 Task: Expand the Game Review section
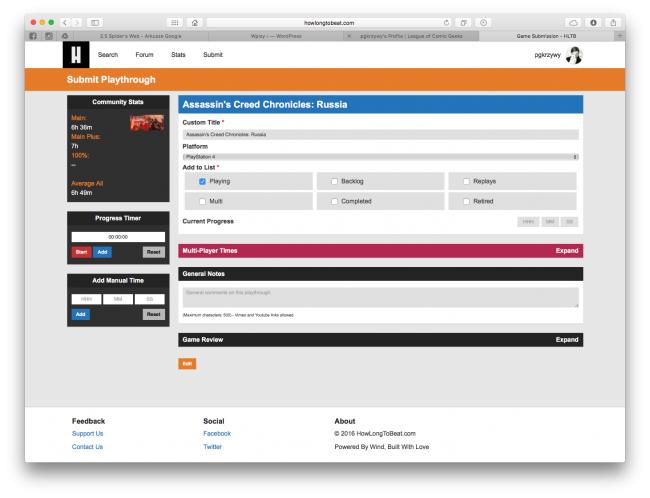click(x=567, y=340)
